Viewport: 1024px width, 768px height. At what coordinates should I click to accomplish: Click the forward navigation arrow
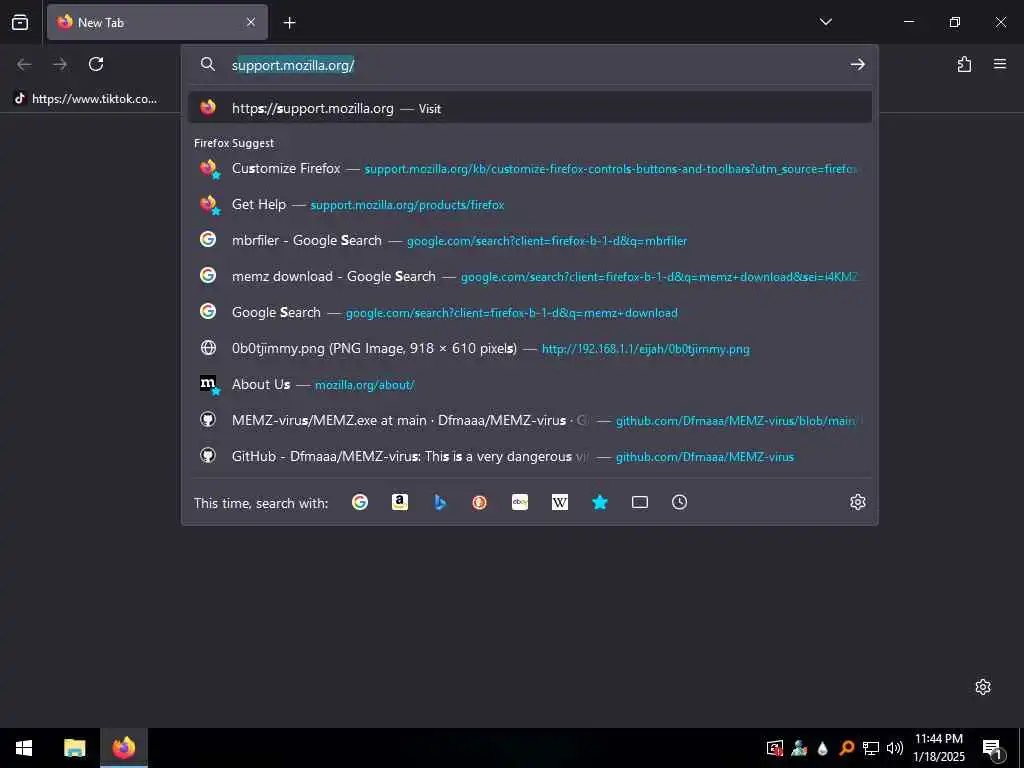60,64
